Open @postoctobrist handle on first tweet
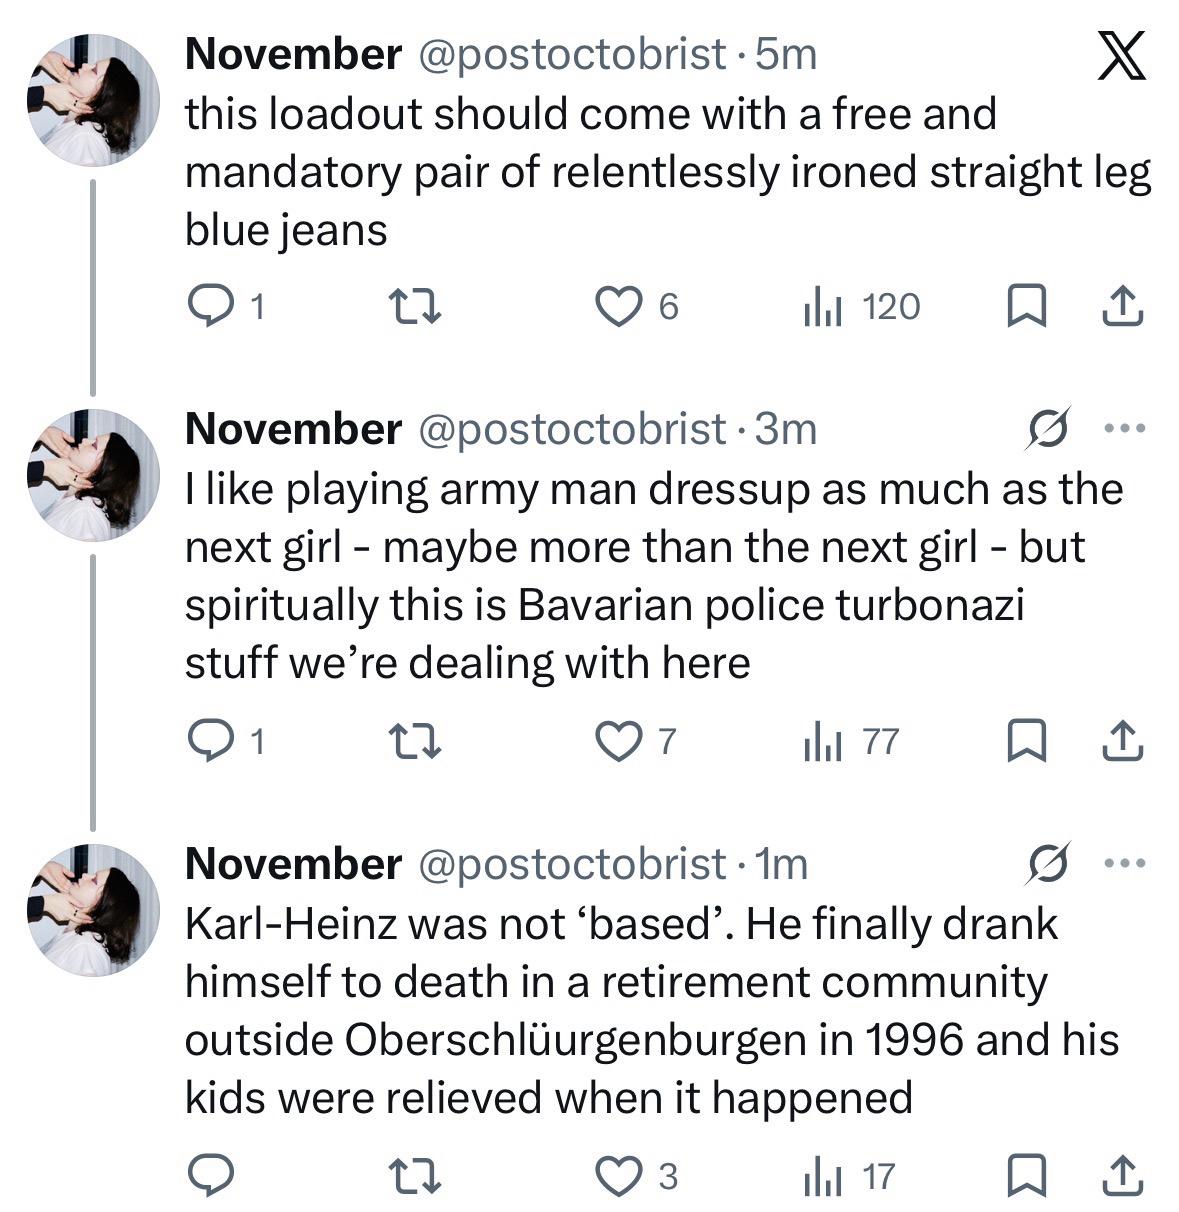 click(570, 54)
